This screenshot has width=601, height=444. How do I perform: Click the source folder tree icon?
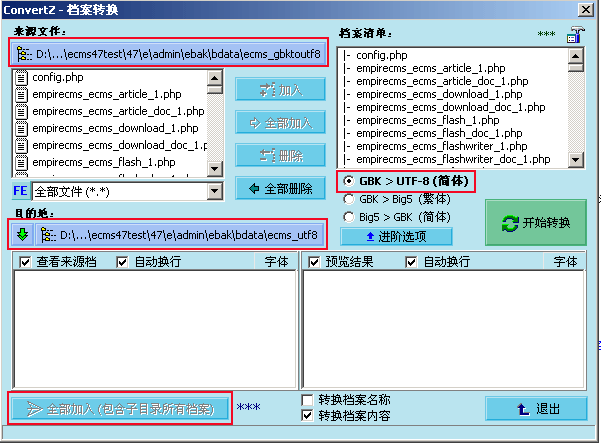tap(21, 52)
